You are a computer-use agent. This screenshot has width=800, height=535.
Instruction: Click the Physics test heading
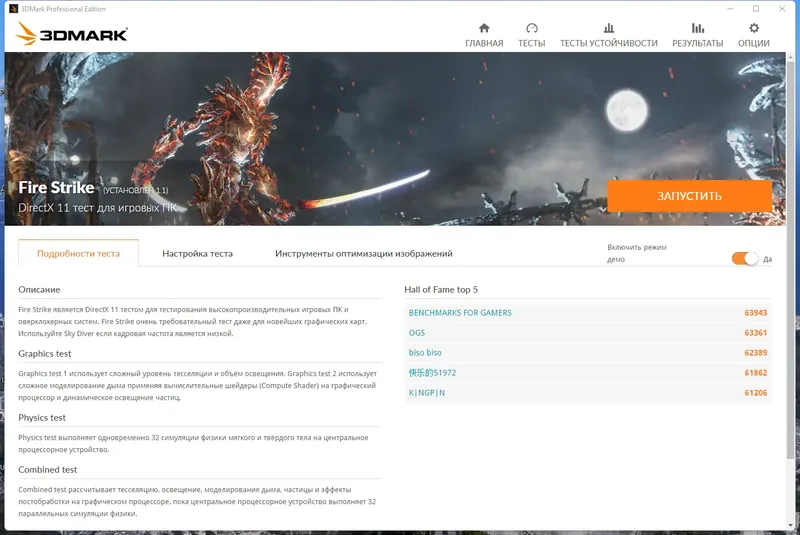point(42,418)
